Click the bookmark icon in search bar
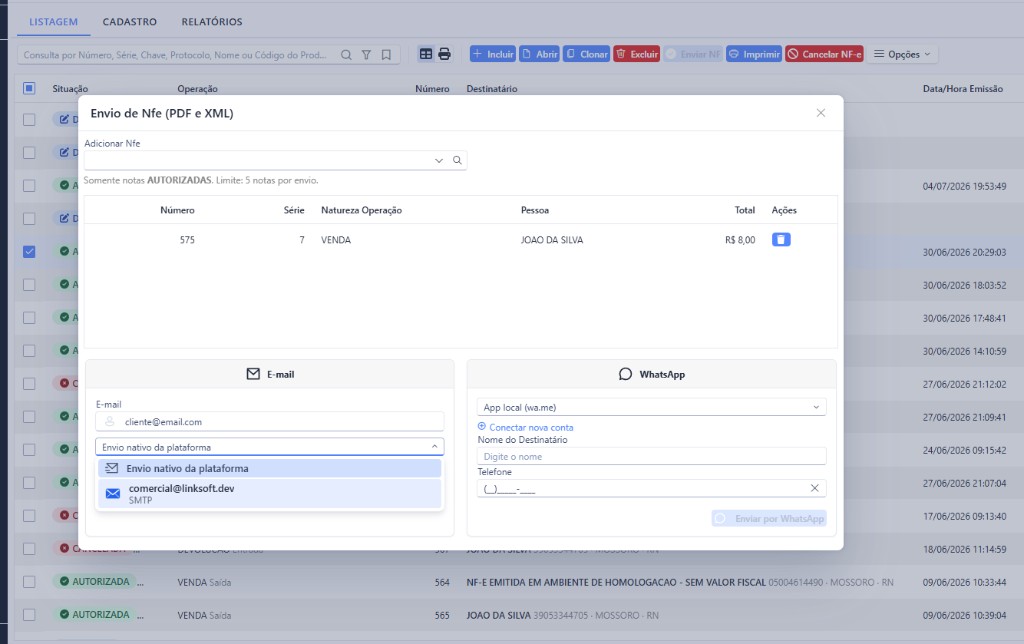Image resolution: width=1024 pixels, height=644 pixels. coord(386,55)
